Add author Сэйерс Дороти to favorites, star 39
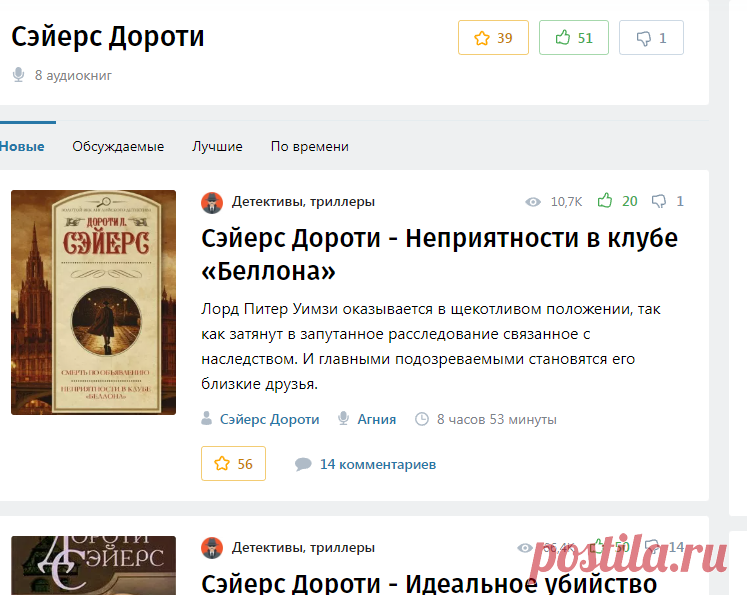This screenshot has width=747, height=595. 493,38
